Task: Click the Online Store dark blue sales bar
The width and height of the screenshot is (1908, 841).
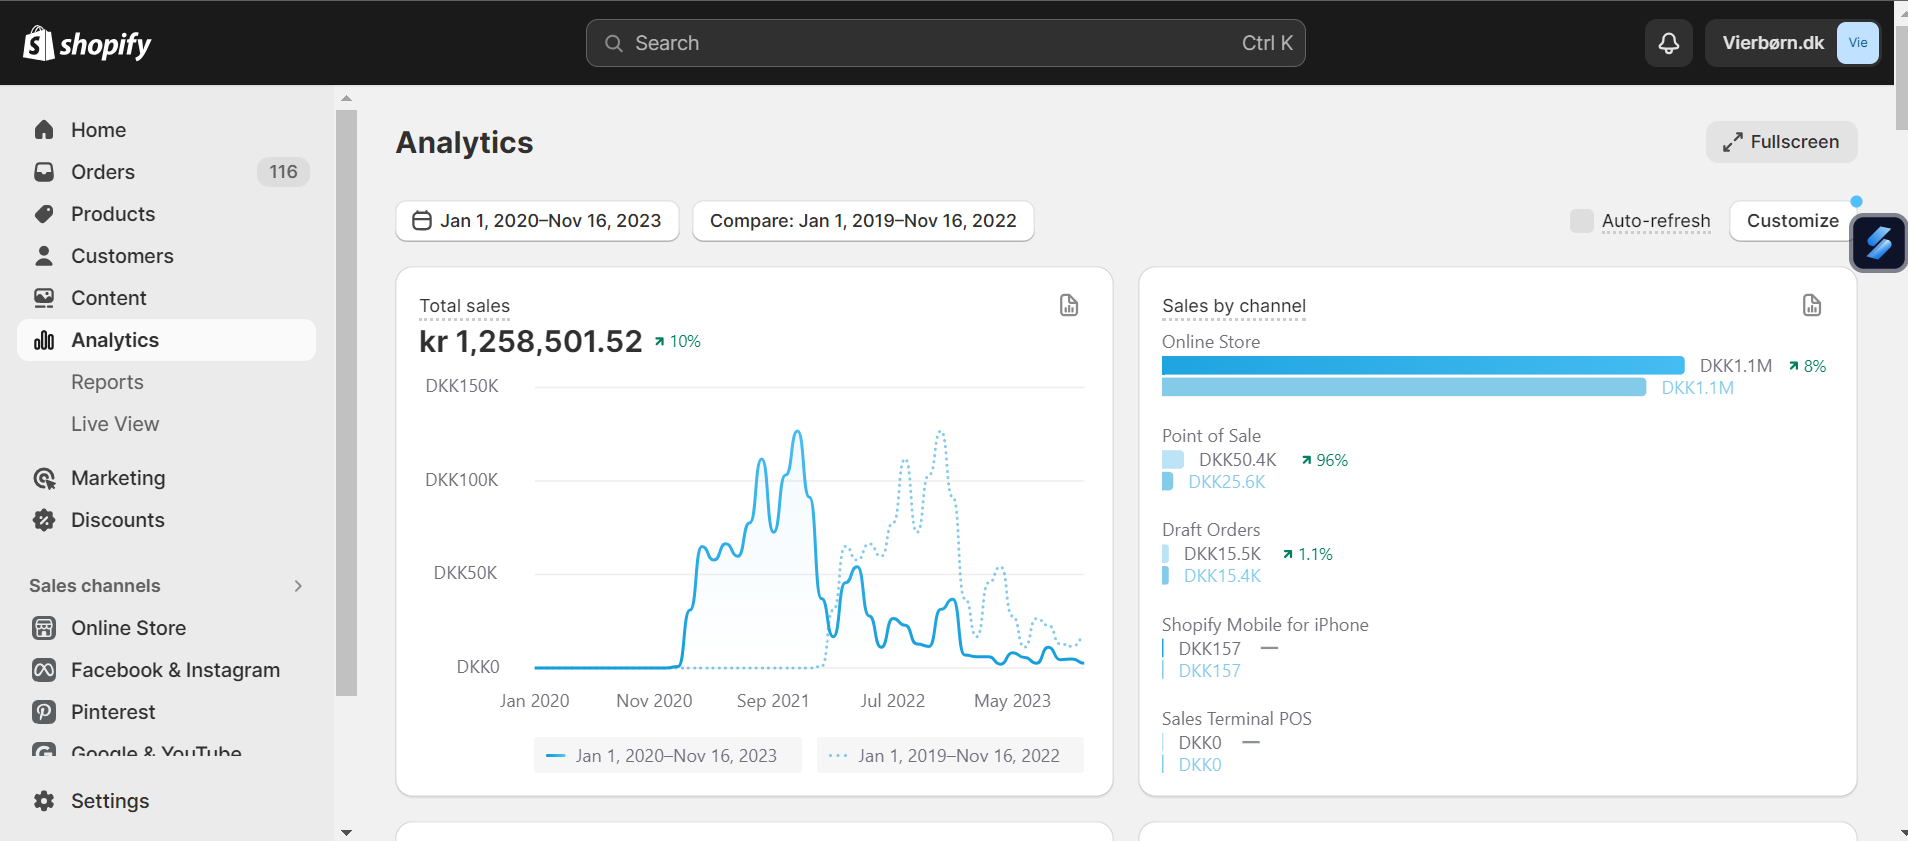Action: [1422, 365]
